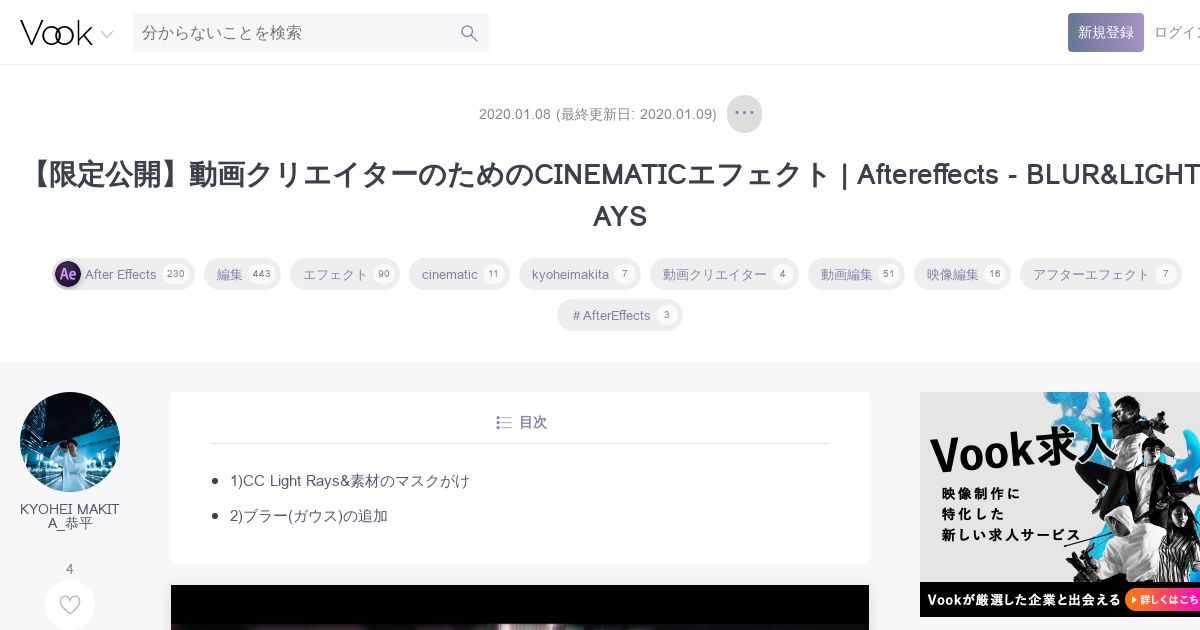
Task: Select the kyoheimakita tag
Action: point(580,274)
